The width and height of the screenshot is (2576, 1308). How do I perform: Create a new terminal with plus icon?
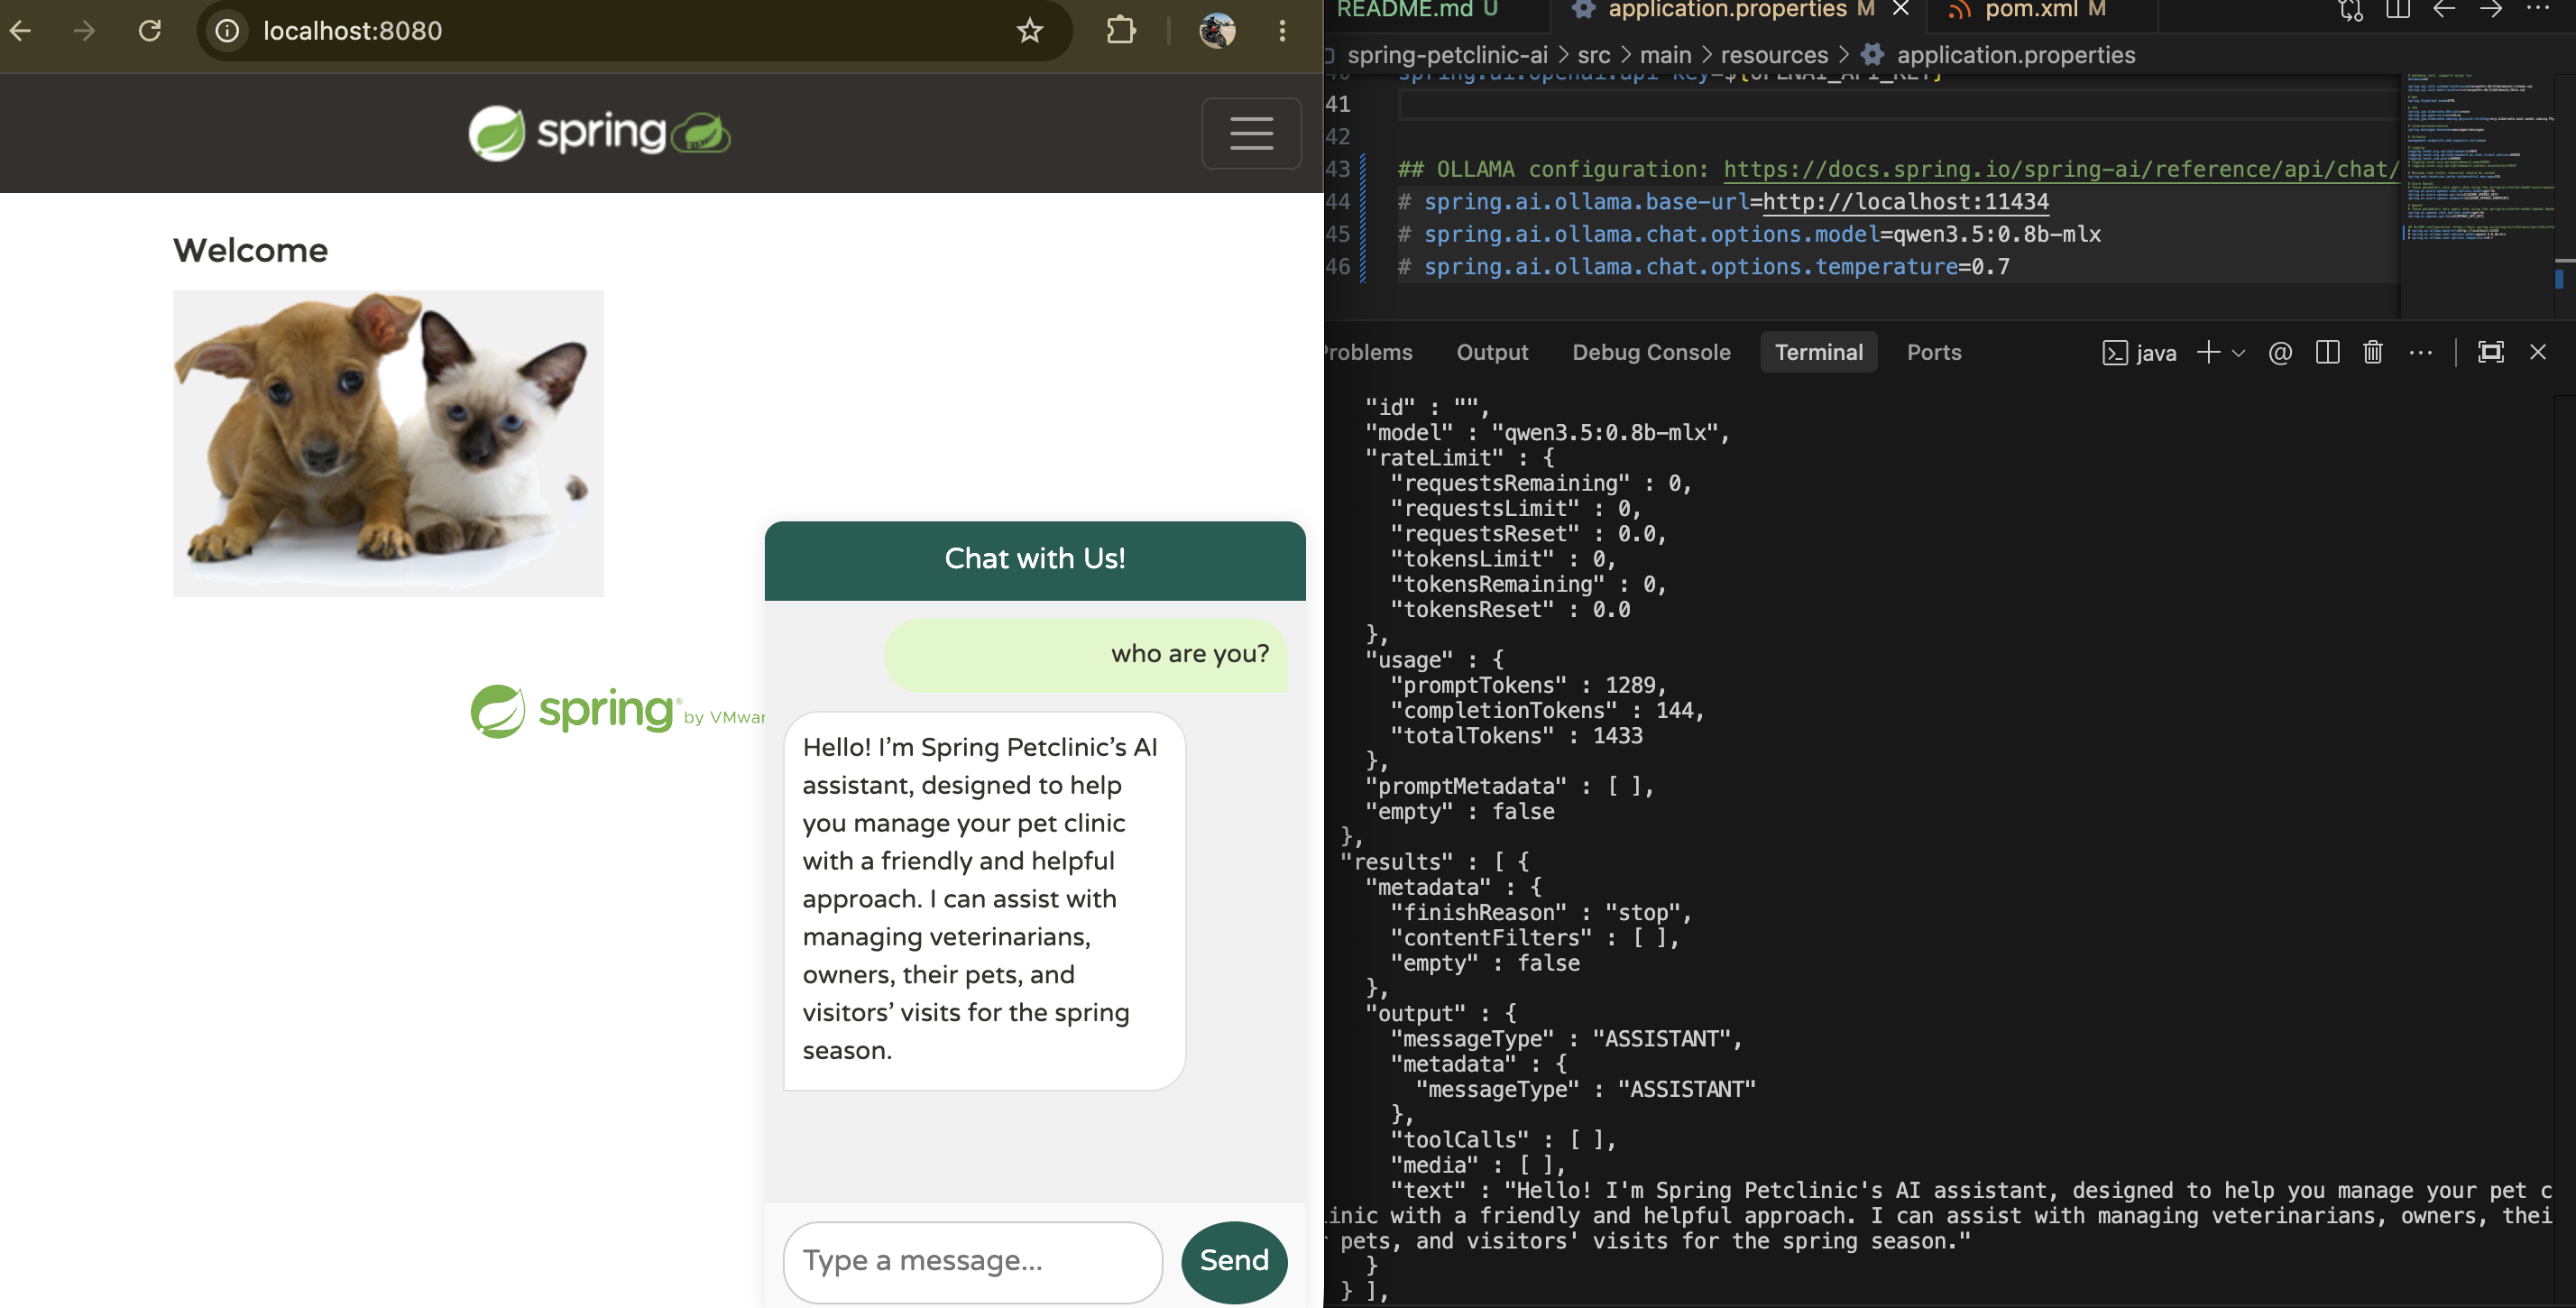click(2208, 352)
